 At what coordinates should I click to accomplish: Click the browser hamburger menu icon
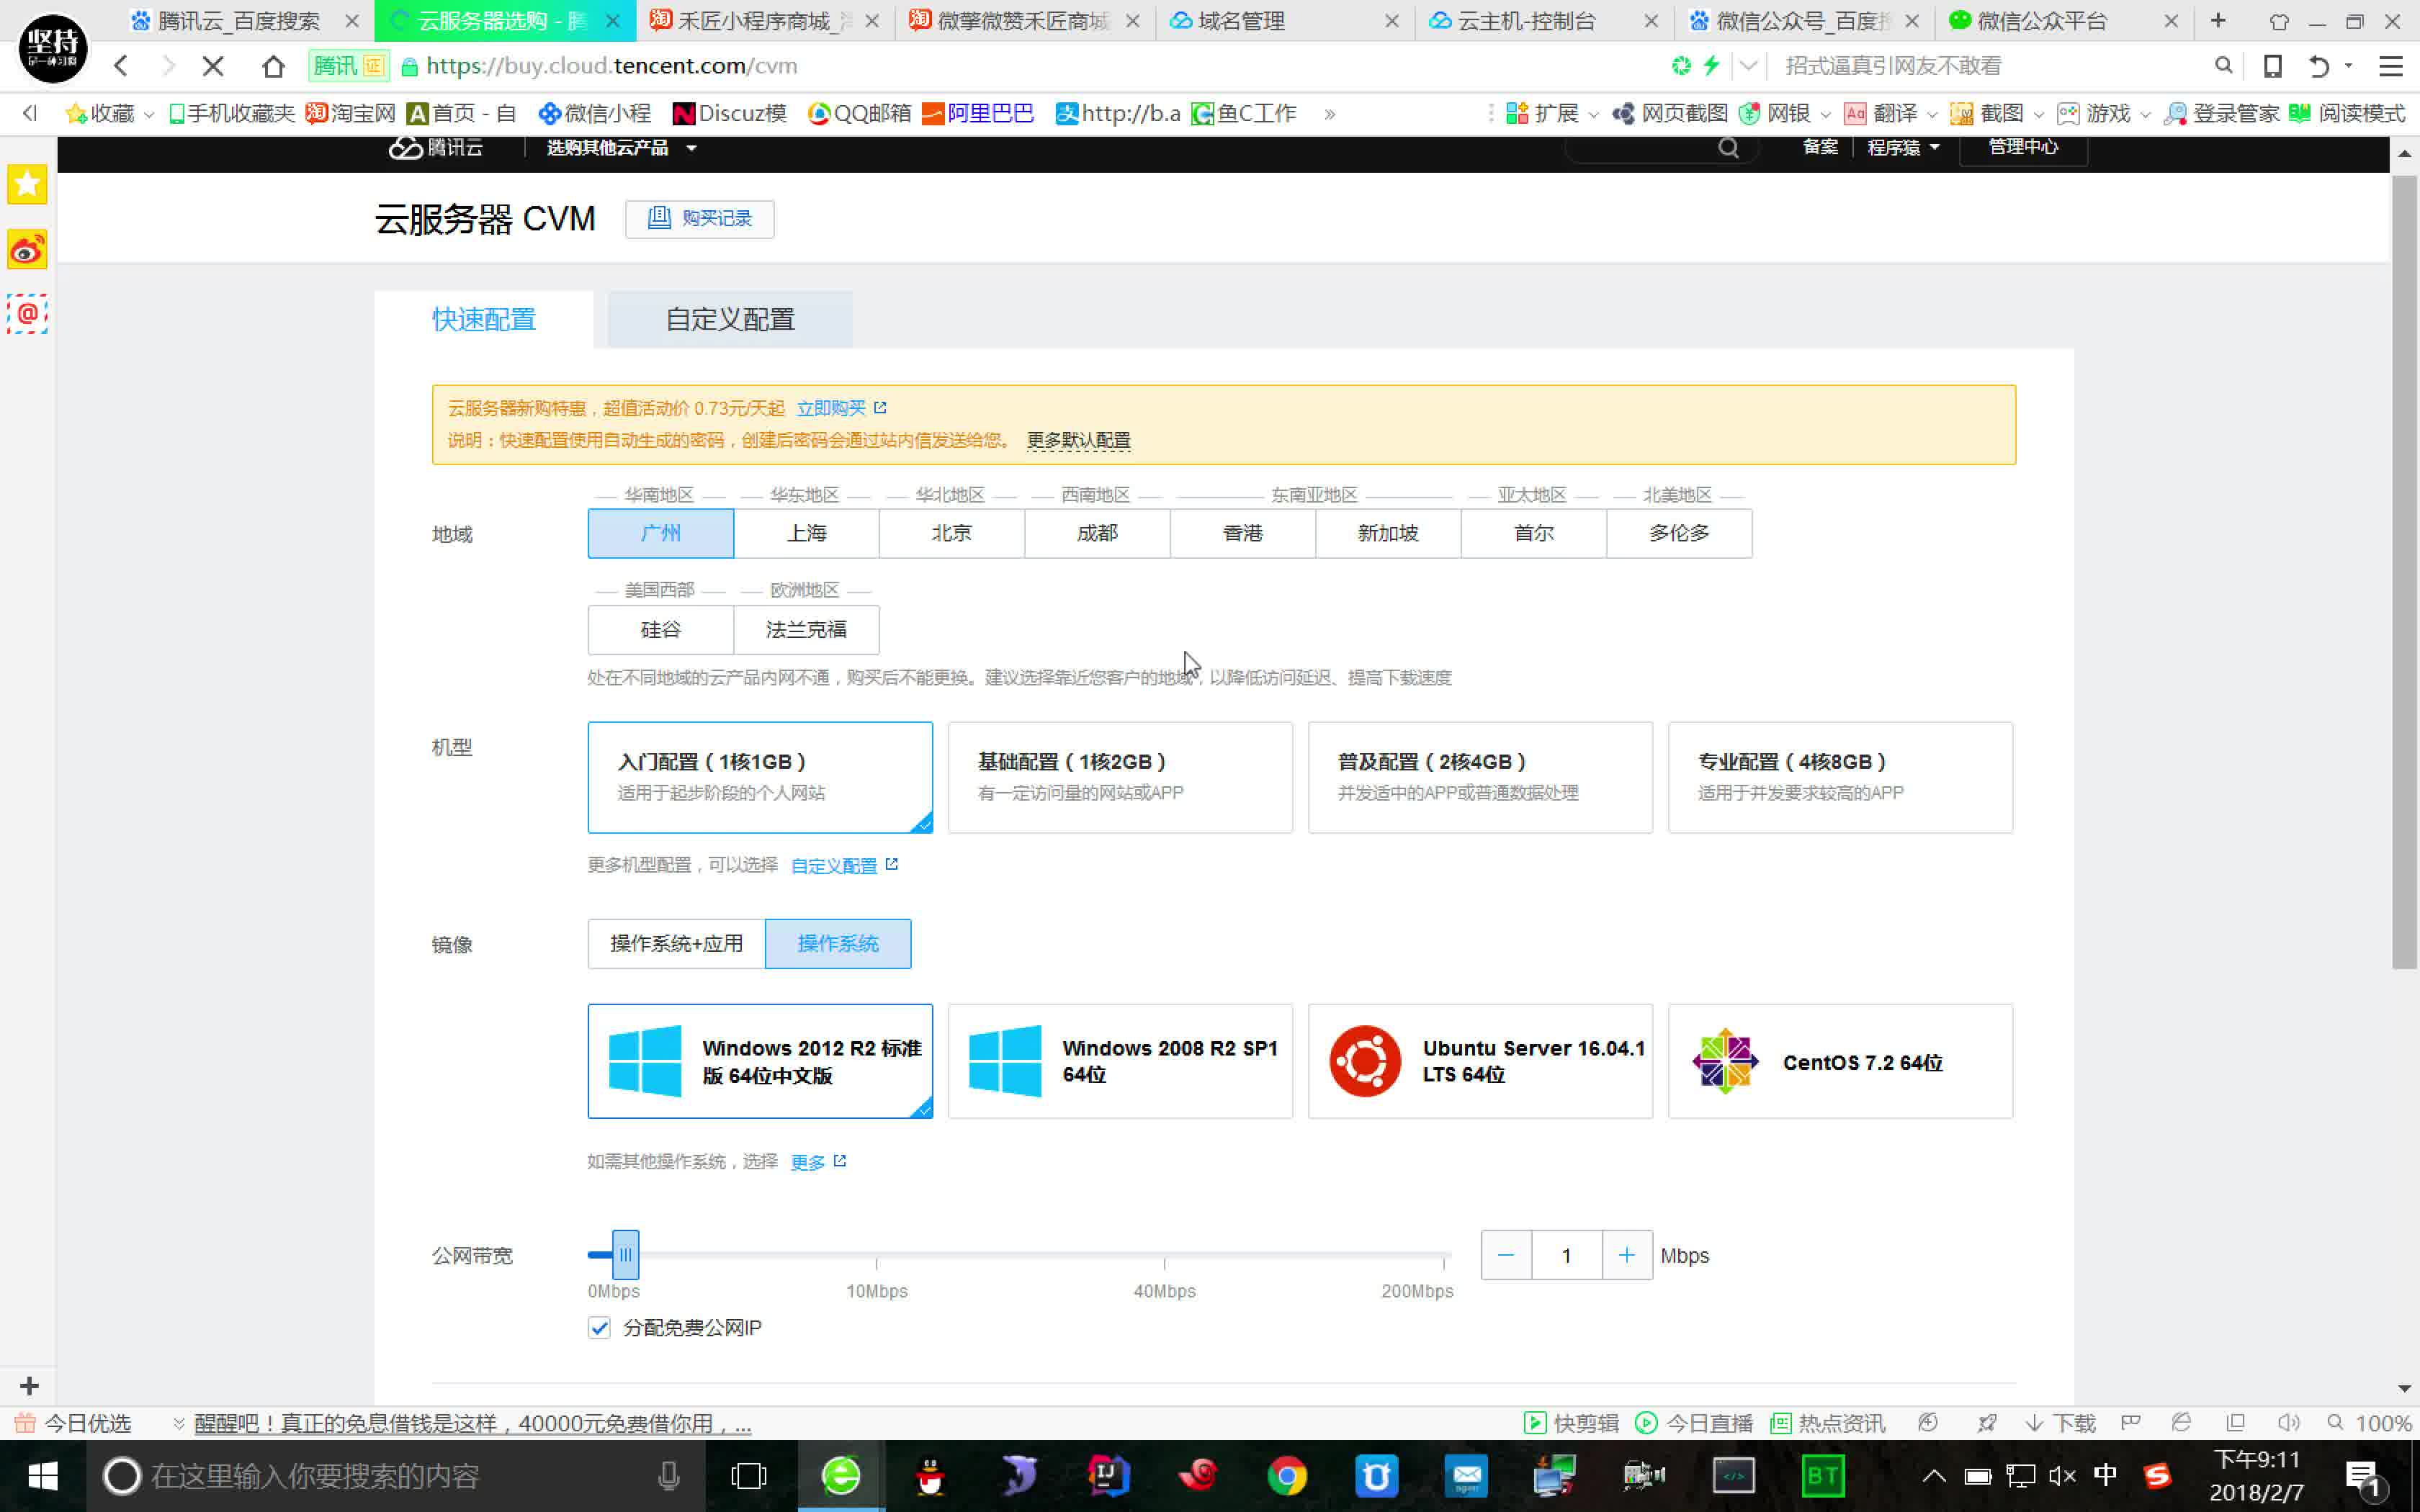pyautogui.click(x=2390, y=66)
